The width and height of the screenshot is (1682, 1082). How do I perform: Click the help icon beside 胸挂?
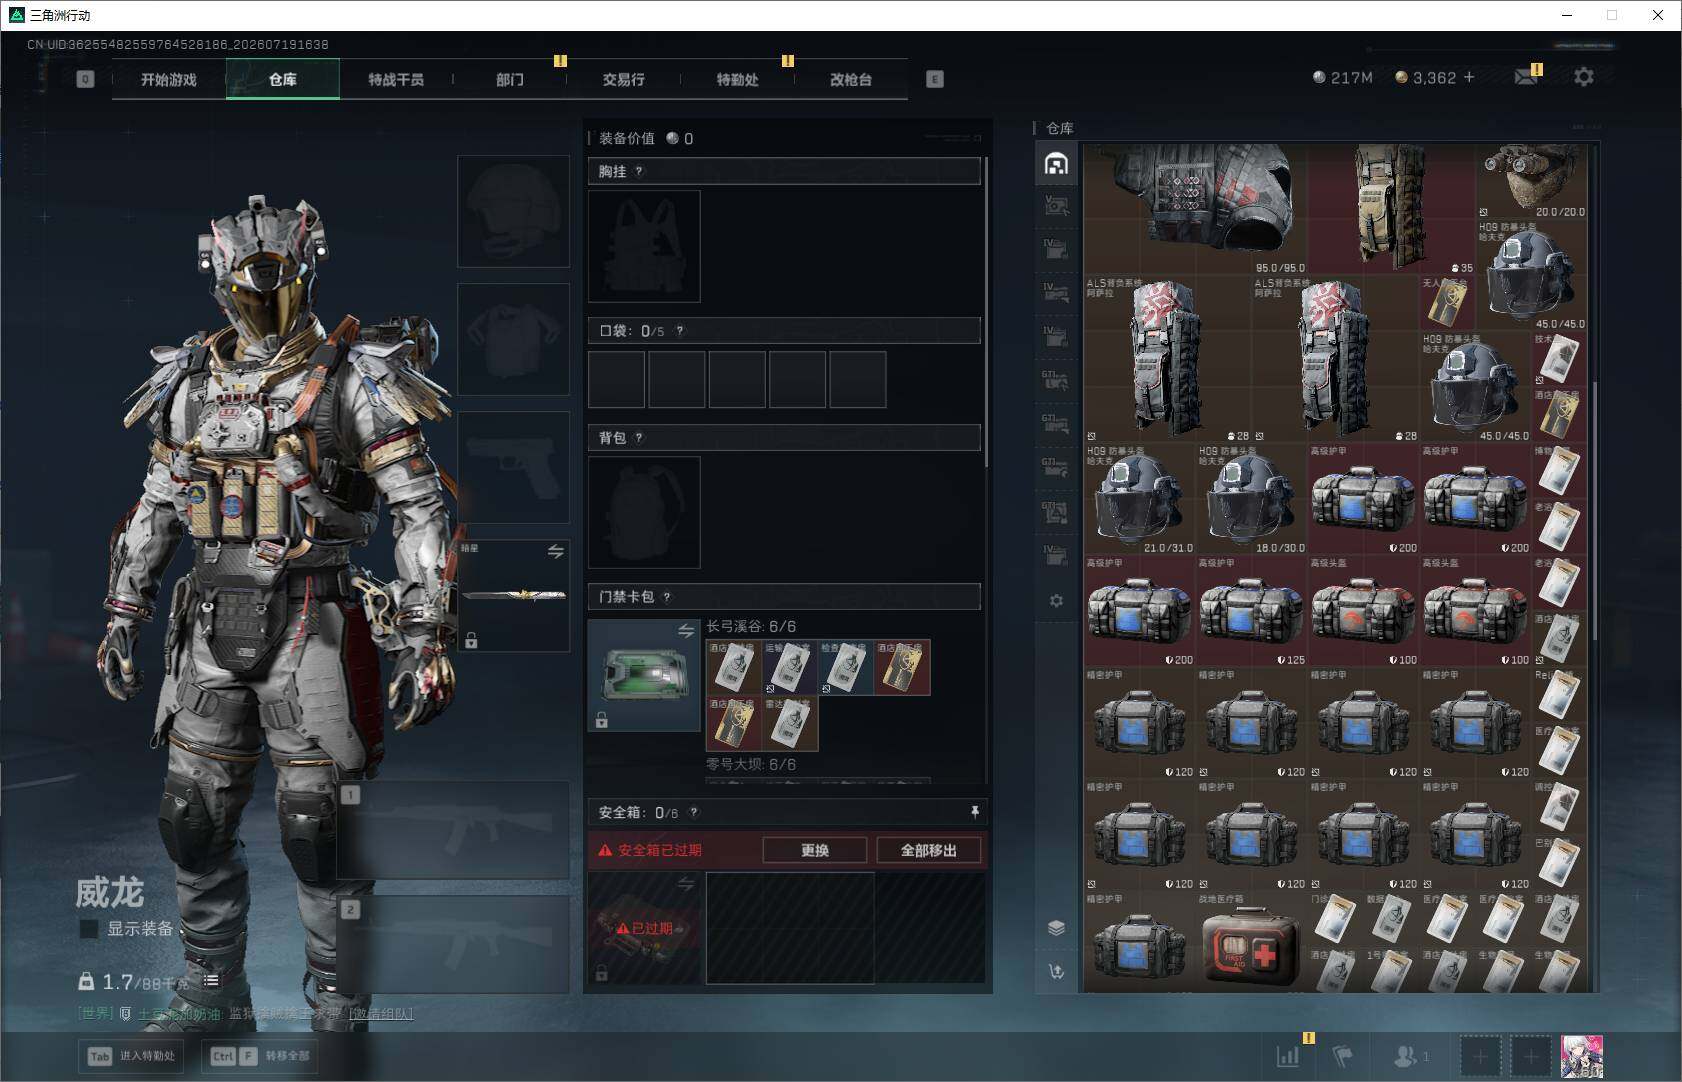639,171
